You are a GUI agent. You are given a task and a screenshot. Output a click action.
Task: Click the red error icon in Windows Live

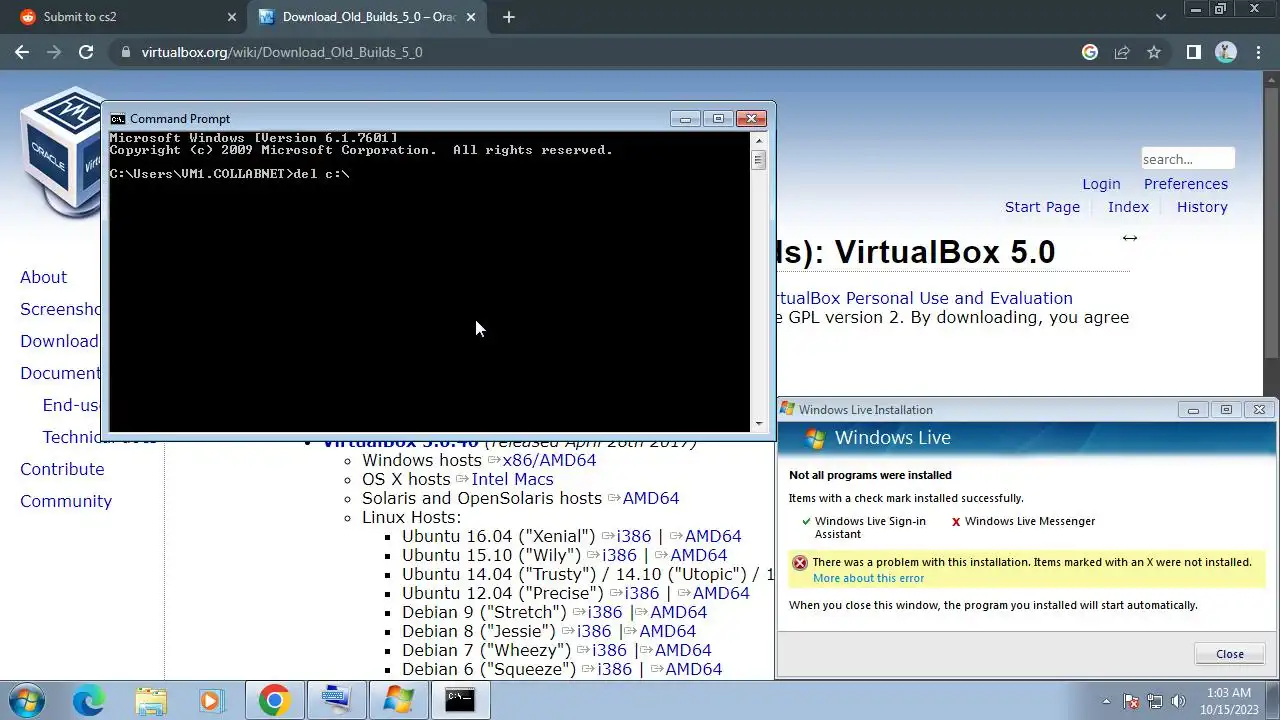[800, 563]
